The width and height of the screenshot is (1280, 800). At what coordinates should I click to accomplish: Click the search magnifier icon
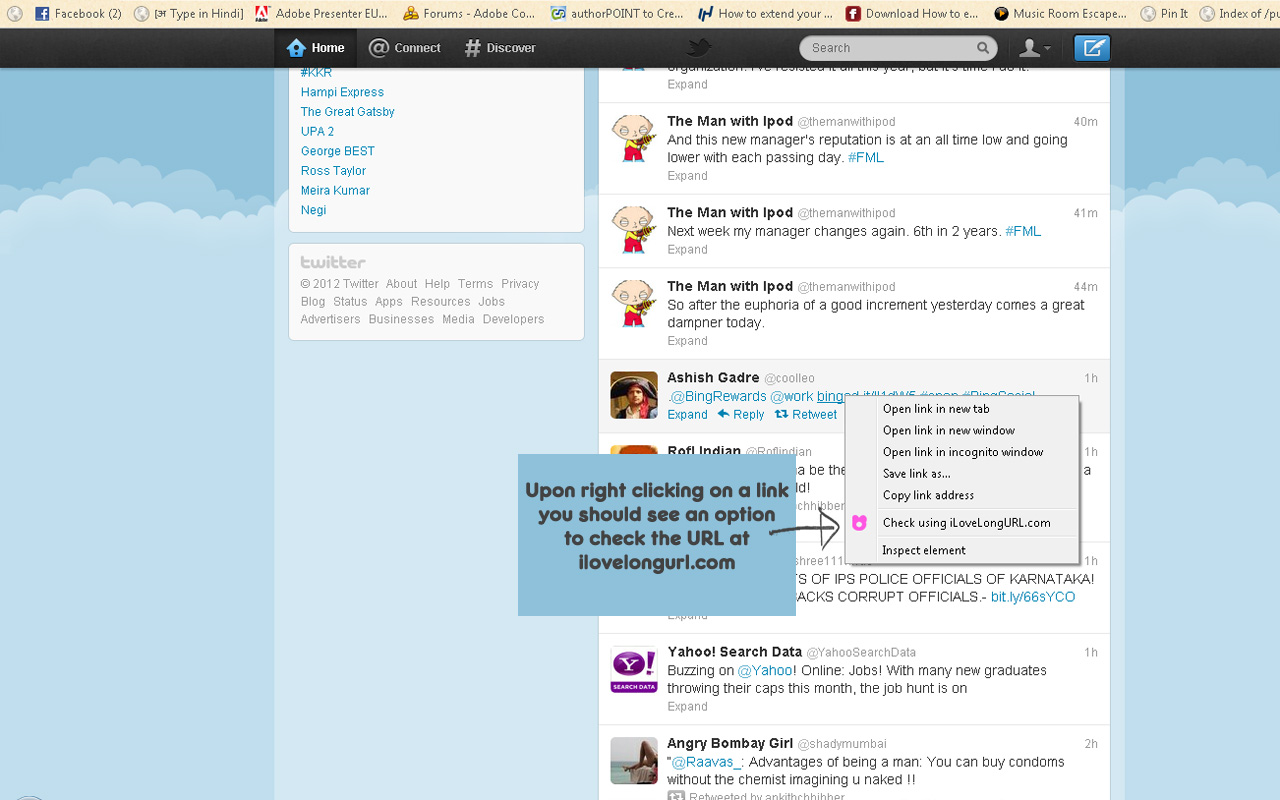tap(983, 48)
